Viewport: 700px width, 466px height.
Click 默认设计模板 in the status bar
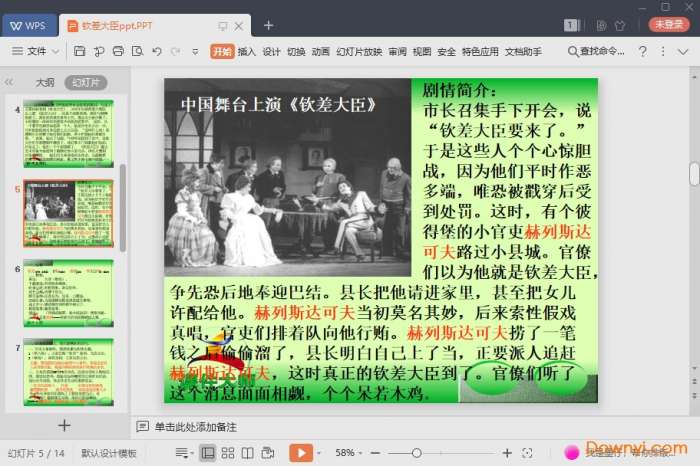coord(108,453)
